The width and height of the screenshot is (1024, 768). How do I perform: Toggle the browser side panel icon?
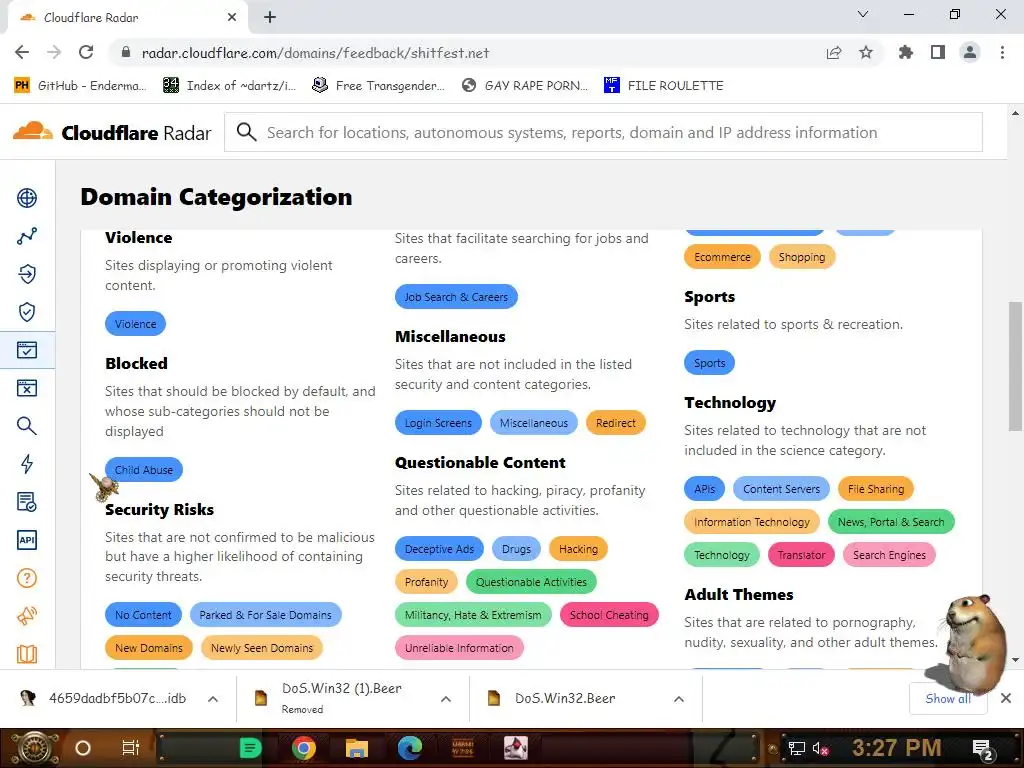pos(938,52)
